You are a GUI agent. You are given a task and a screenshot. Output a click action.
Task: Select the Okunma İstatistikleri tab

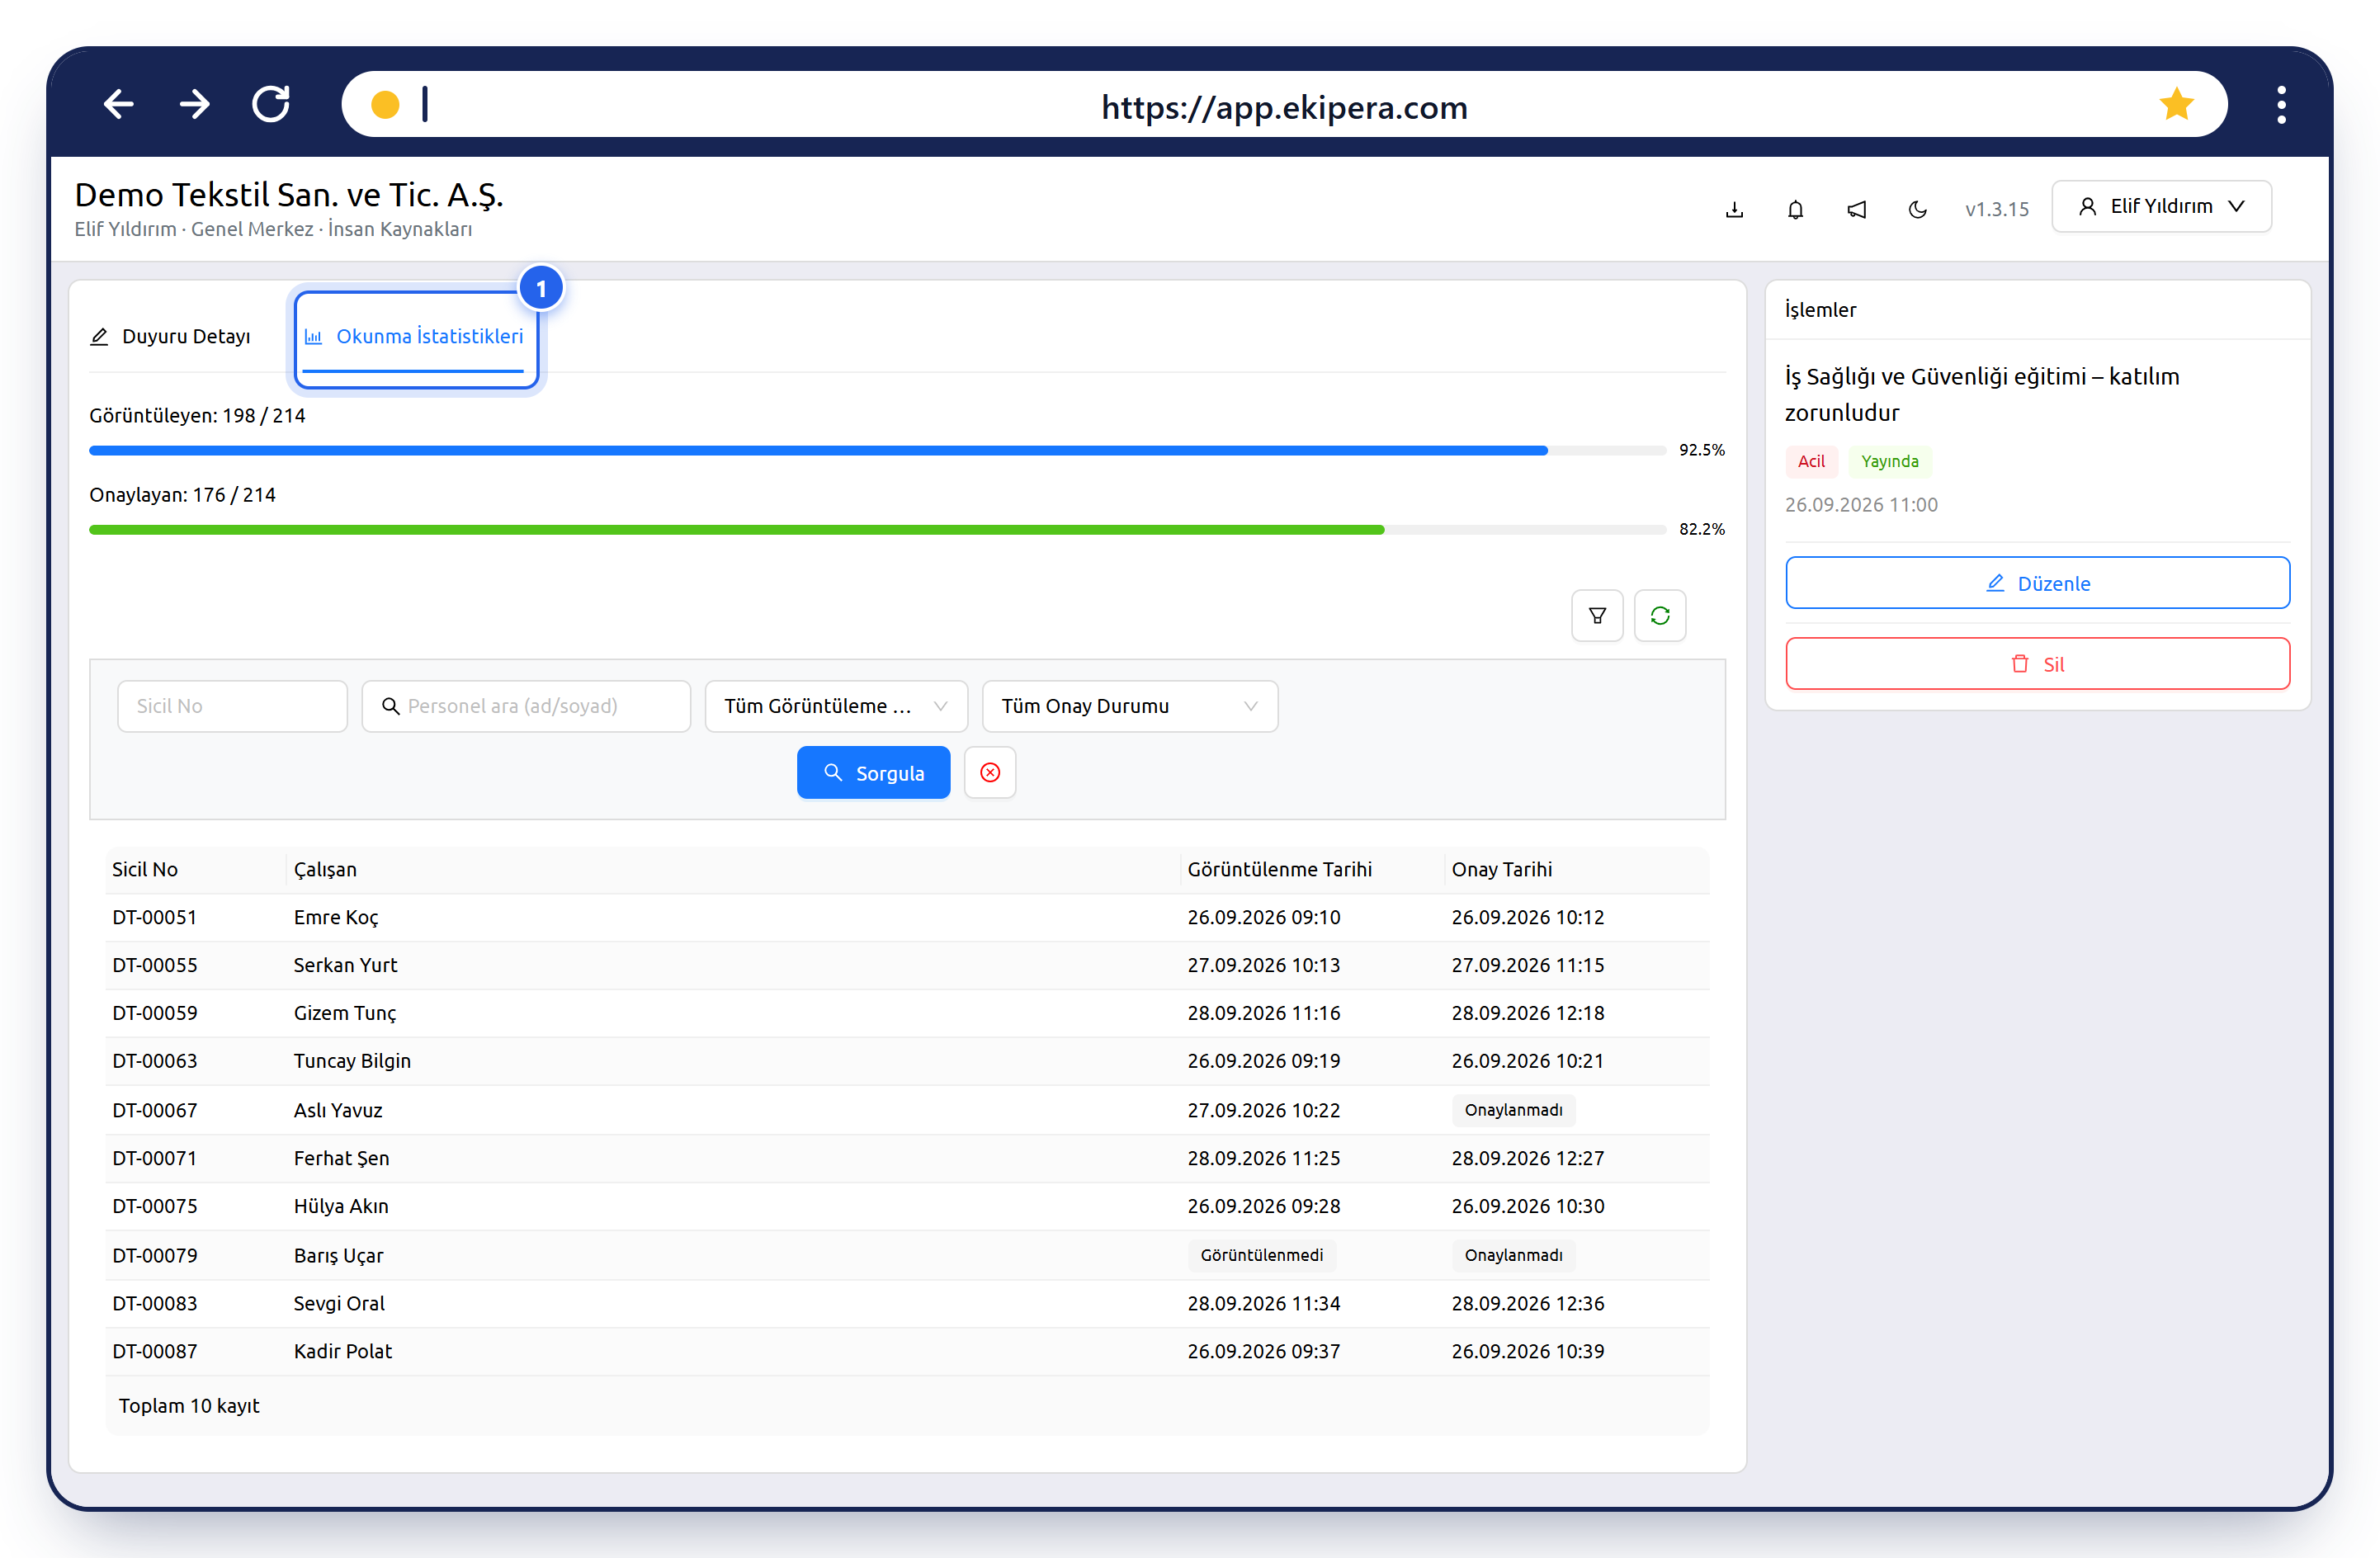click(414, 337)
